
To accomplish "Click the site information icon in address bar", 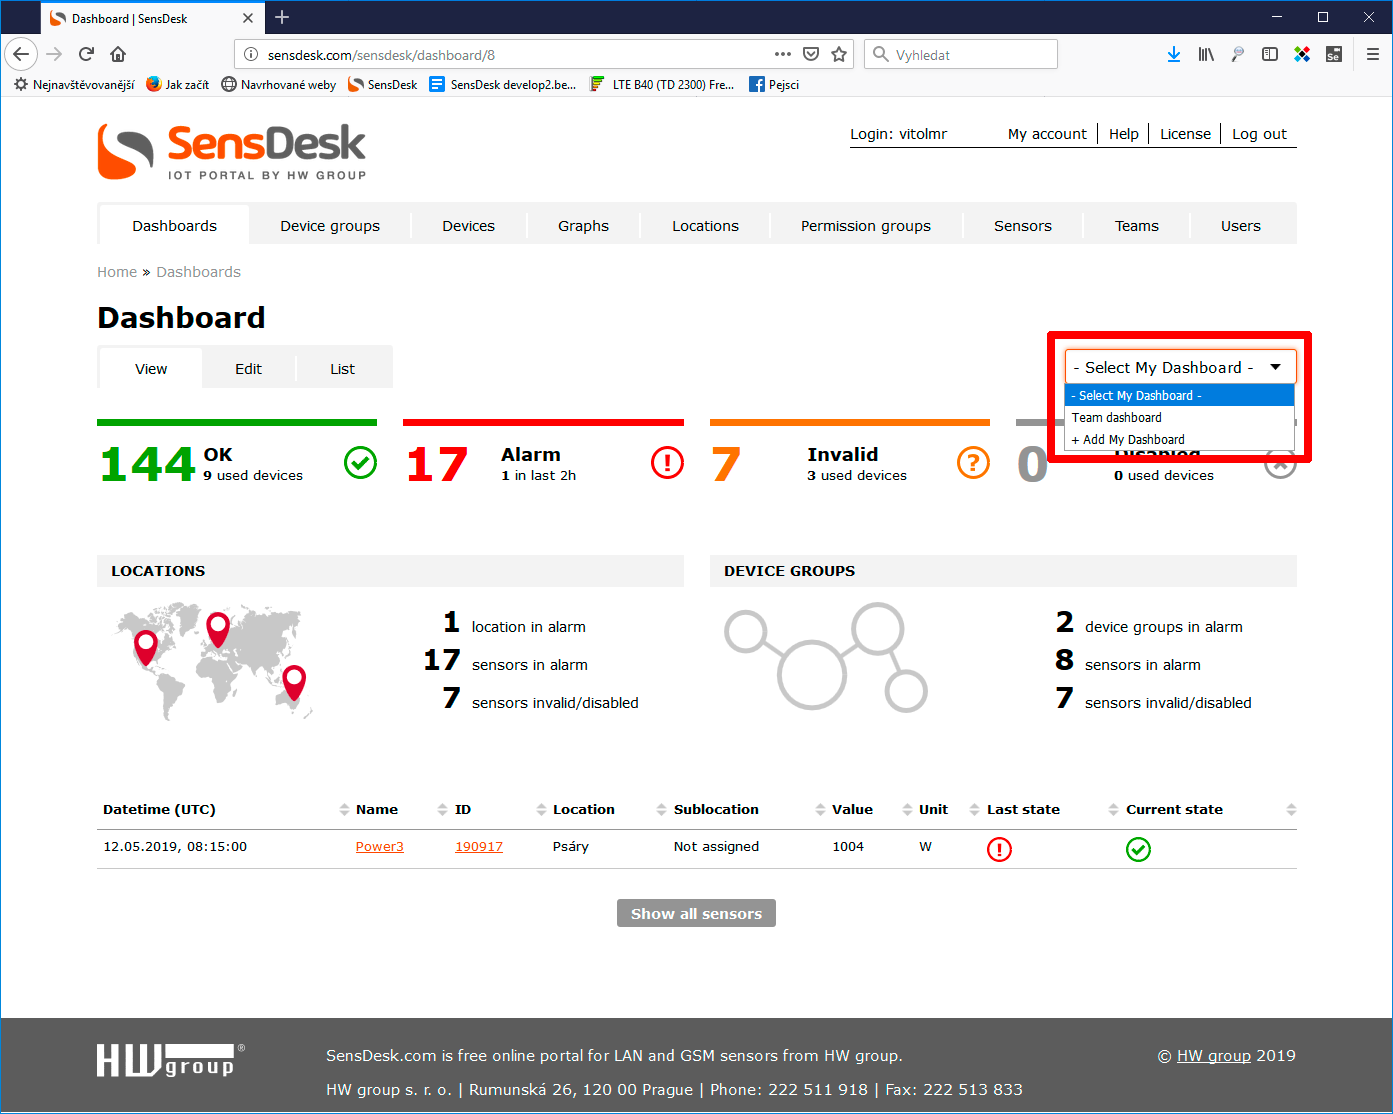I will point(251,54).
